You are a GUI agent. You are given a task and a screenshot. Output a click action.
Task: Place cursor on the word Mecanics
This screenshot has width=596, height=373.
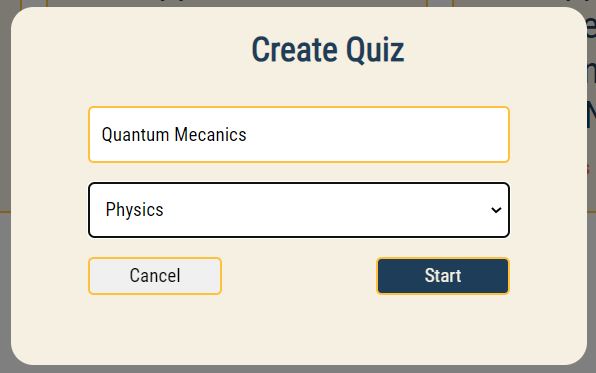pos(210,135)
